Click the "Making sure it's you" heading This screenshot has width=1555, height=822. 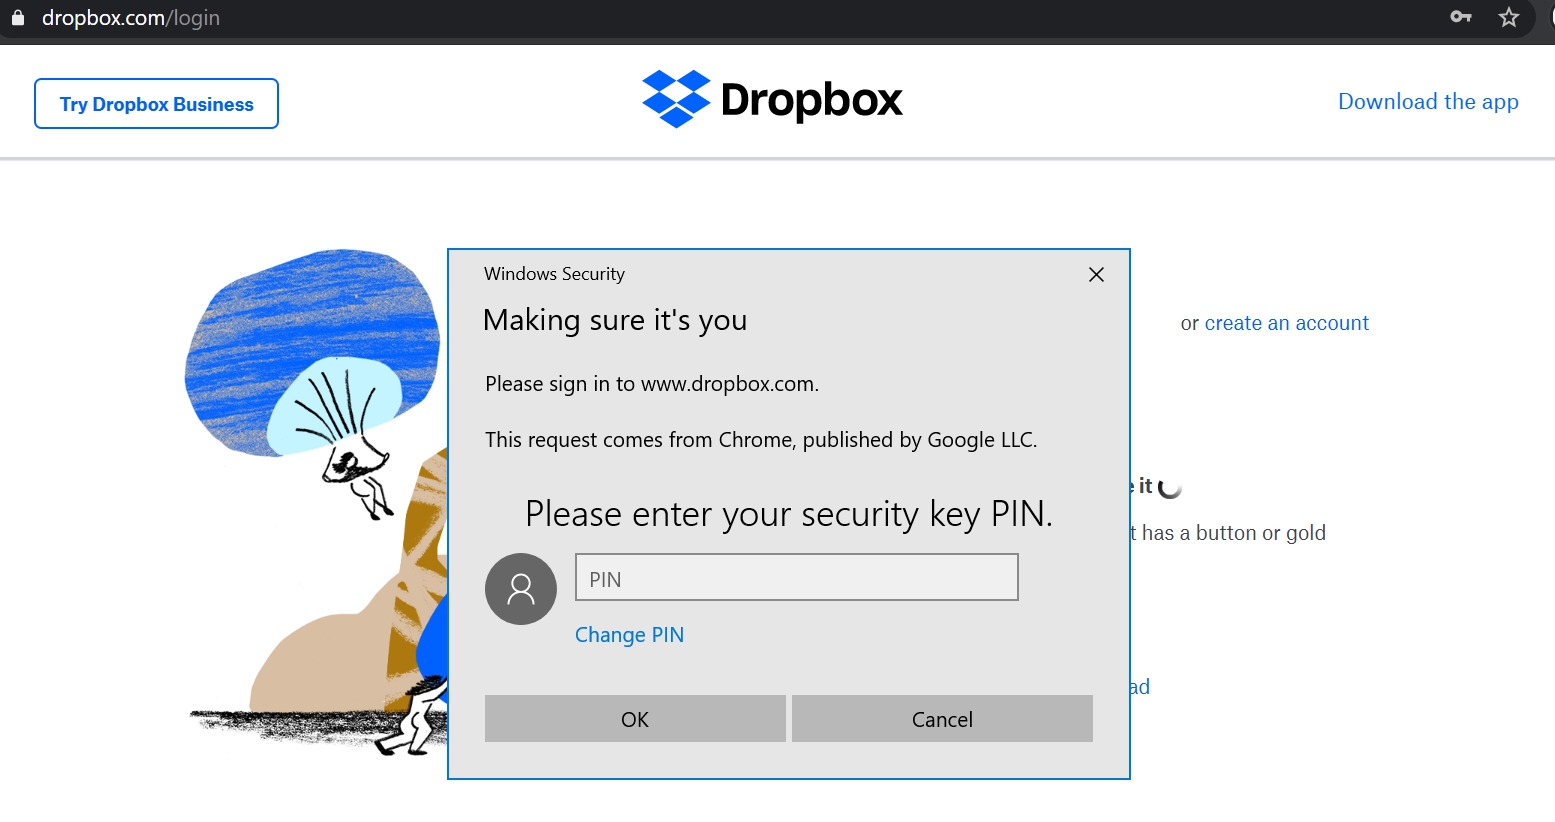point(615,320)
